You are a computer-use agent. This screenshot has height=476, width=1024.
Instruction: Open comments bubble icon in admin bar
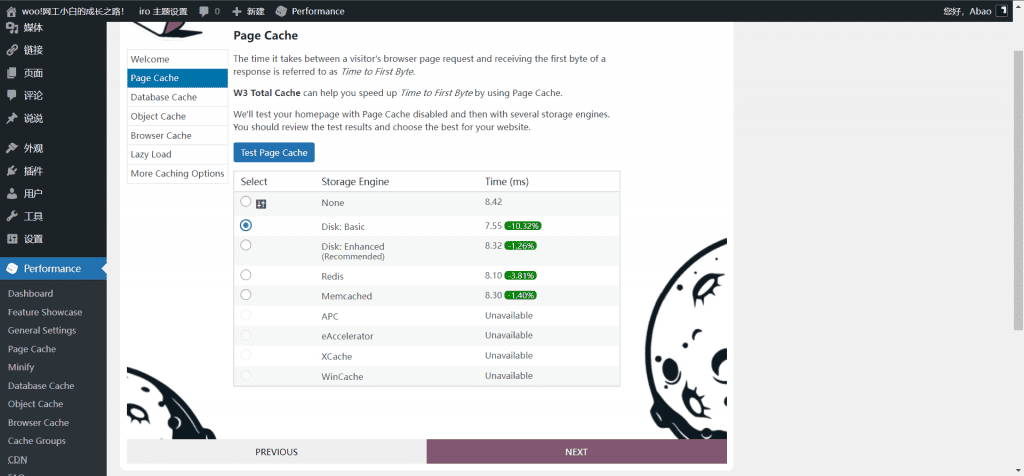click(x=204, y=11)
